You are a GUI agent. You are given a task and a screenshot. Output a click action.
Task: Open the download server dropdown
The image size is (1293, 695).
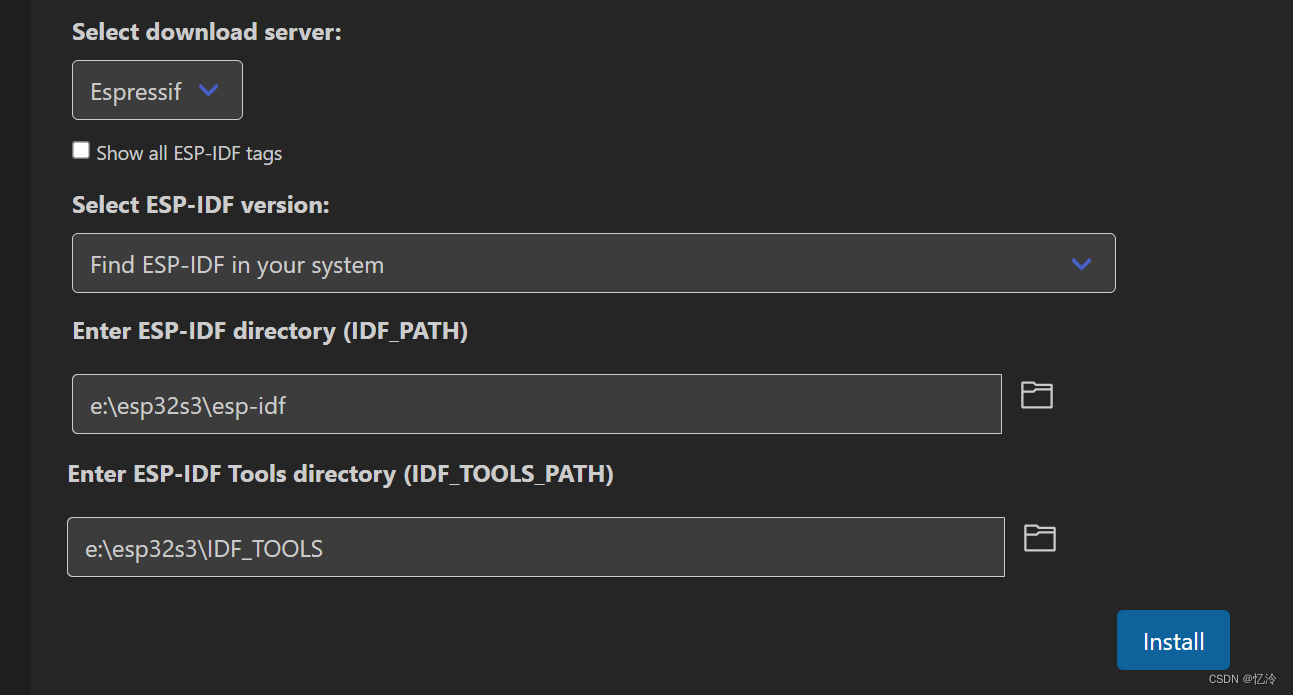coord(157,90)
